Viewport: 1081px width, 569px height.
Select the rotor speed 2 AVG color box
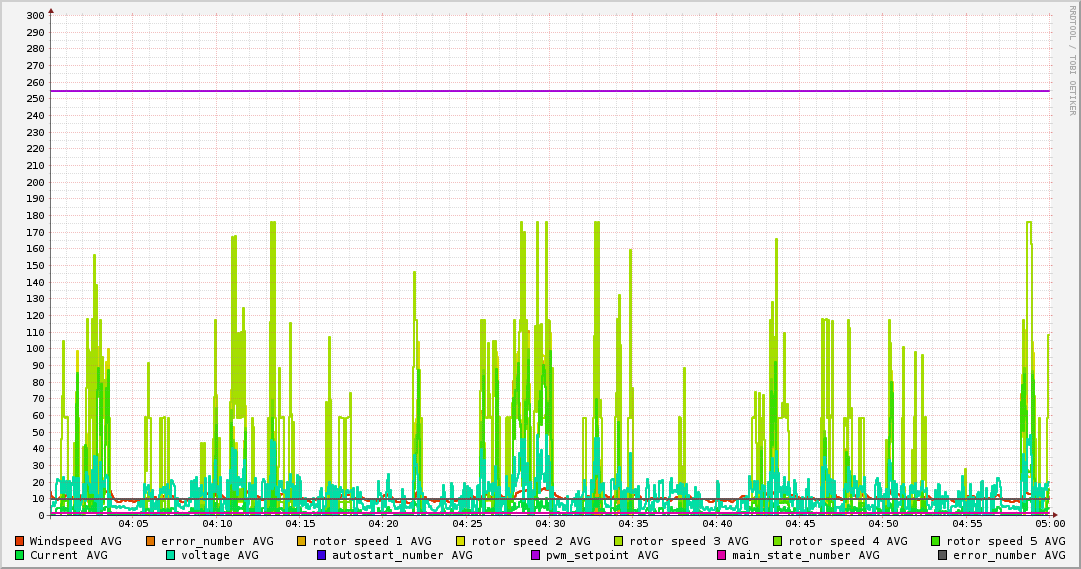point(461,541)
